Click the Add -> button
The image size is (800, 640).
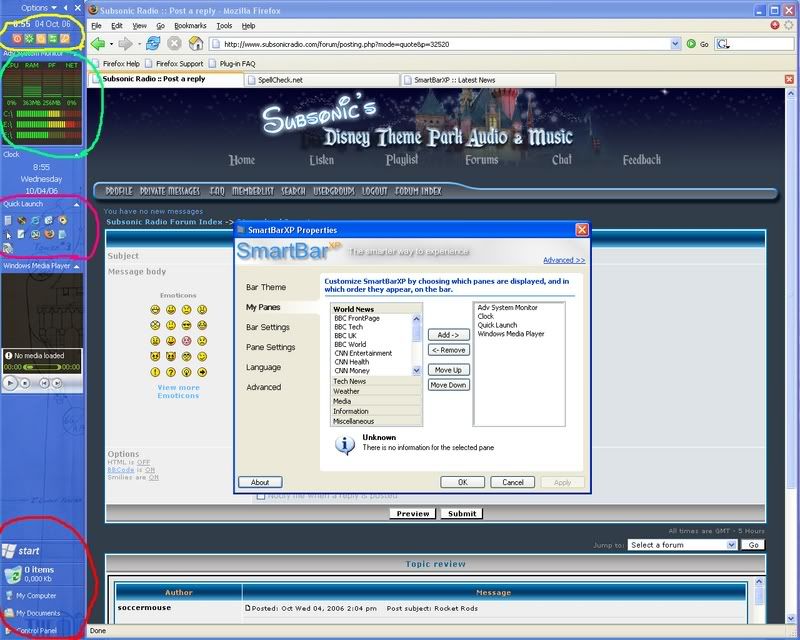tap(448, 335)
